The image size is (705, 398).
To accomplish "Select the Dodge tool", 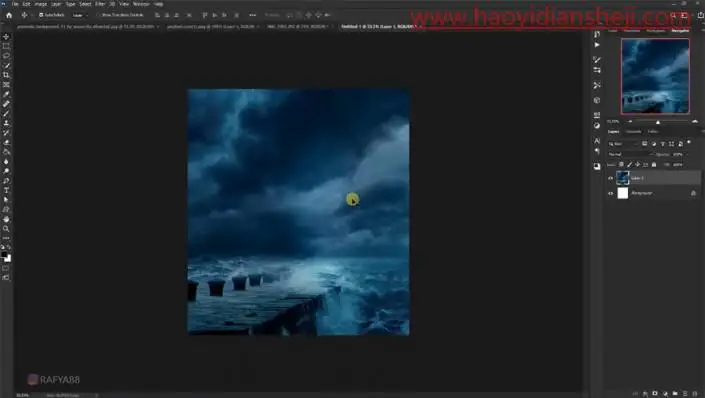I will (6, 171).
